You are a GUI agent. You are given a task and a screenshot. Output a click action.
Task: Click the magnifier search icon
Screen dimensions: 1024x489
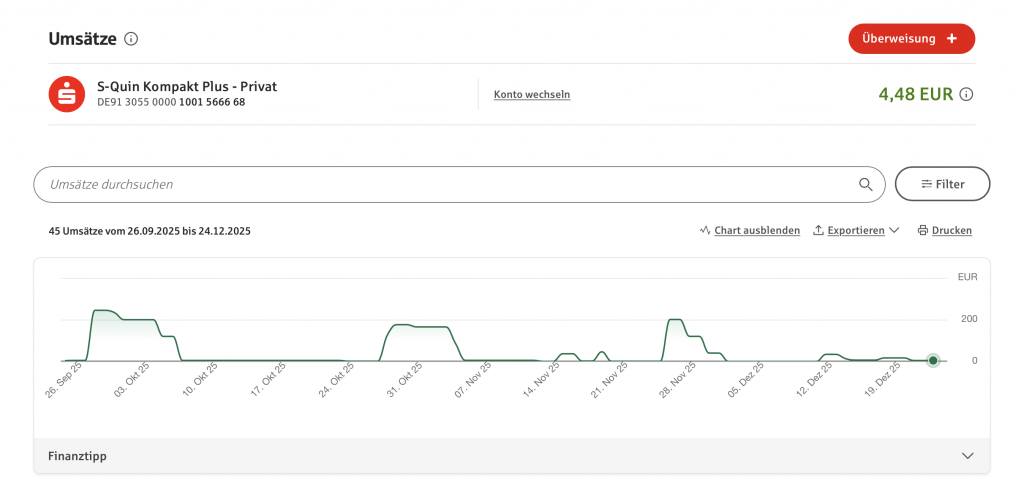click(x=865, y=184)
